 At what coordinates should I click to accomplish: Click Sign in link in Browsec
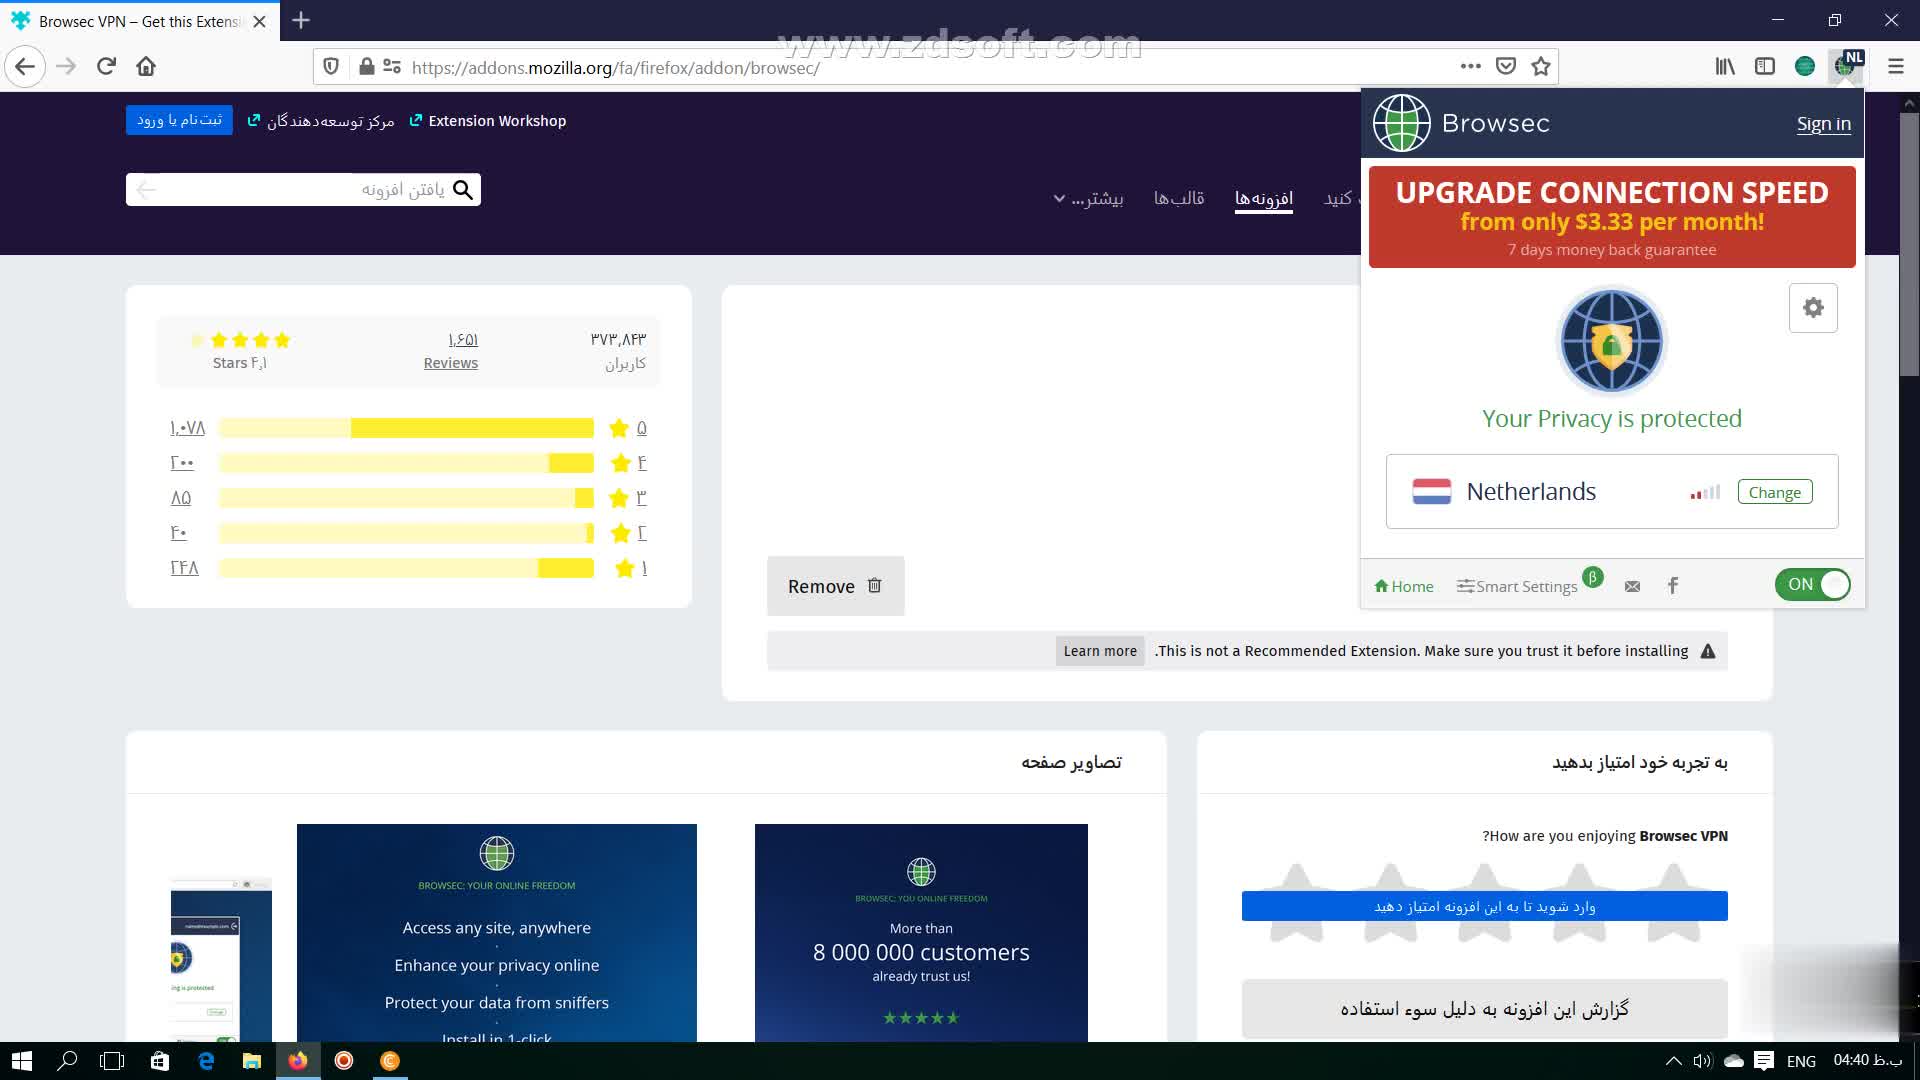1823,124
